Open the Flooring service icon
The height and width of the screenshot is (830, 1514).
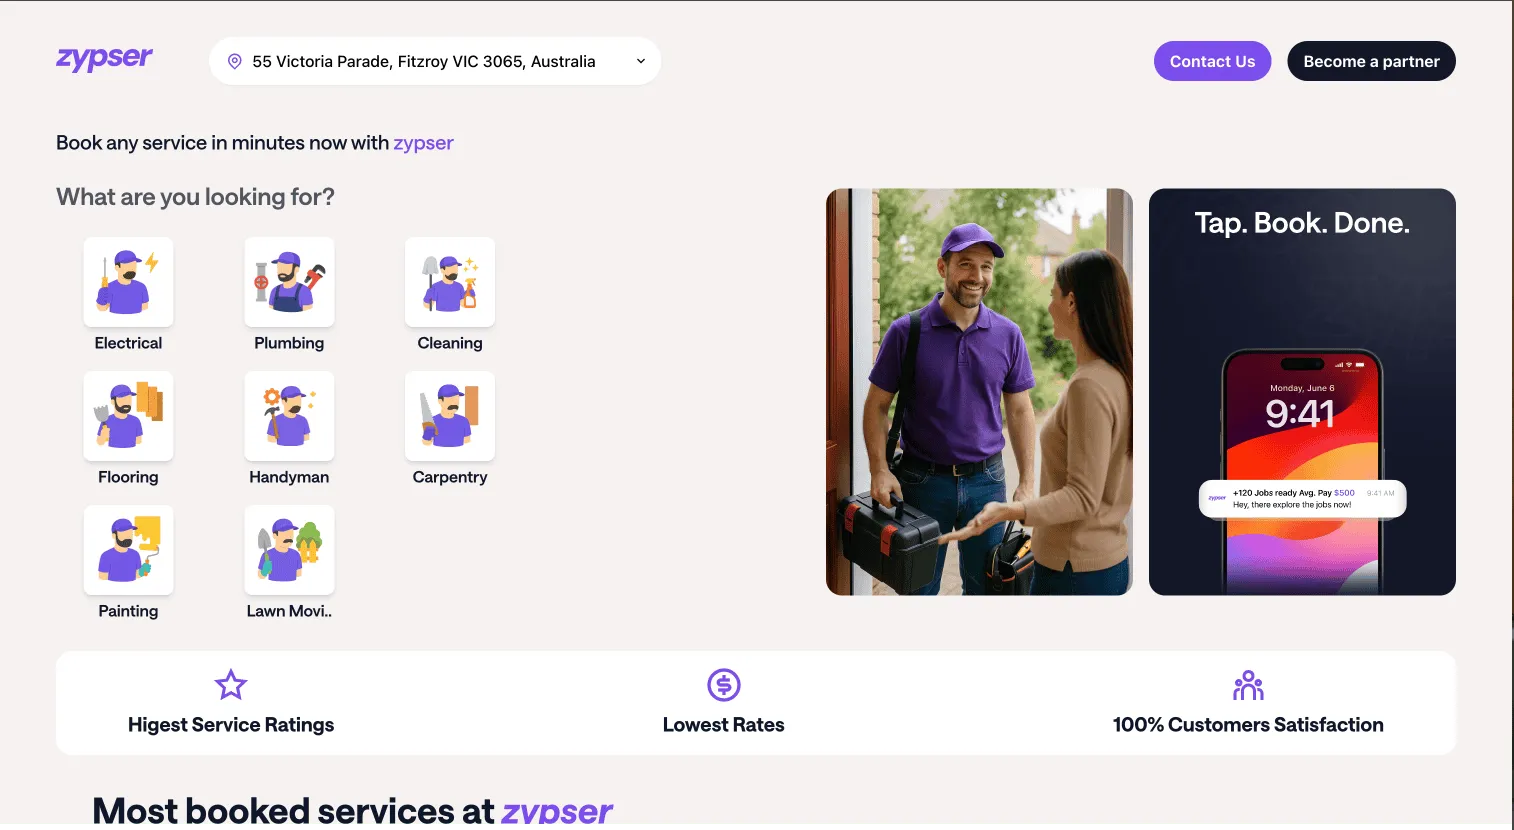[128, 416]
